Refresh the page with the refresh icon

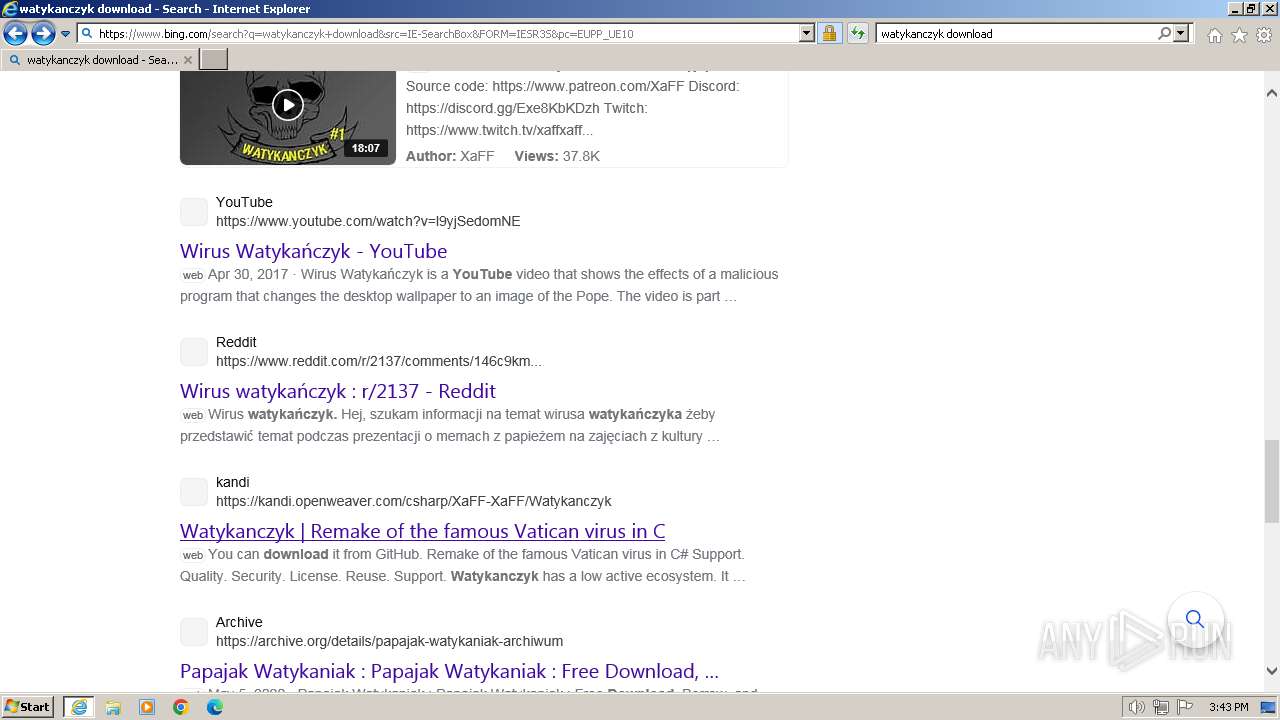857,33
